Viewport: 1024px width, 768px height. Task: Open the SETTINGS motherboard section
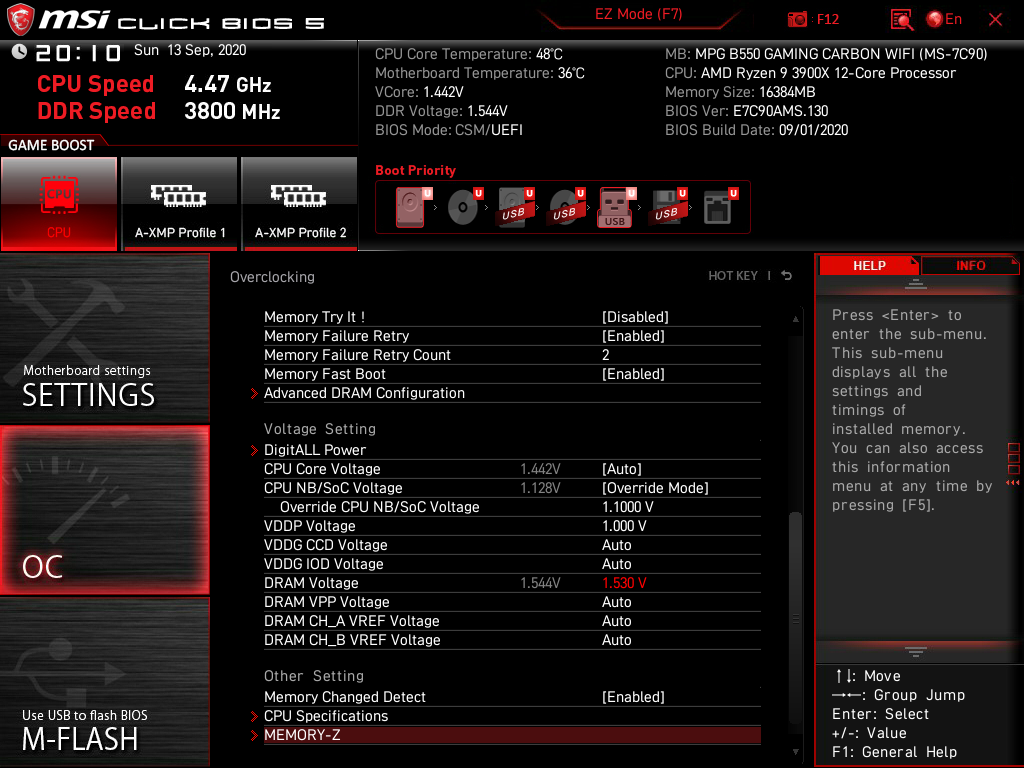coord(104,338)
